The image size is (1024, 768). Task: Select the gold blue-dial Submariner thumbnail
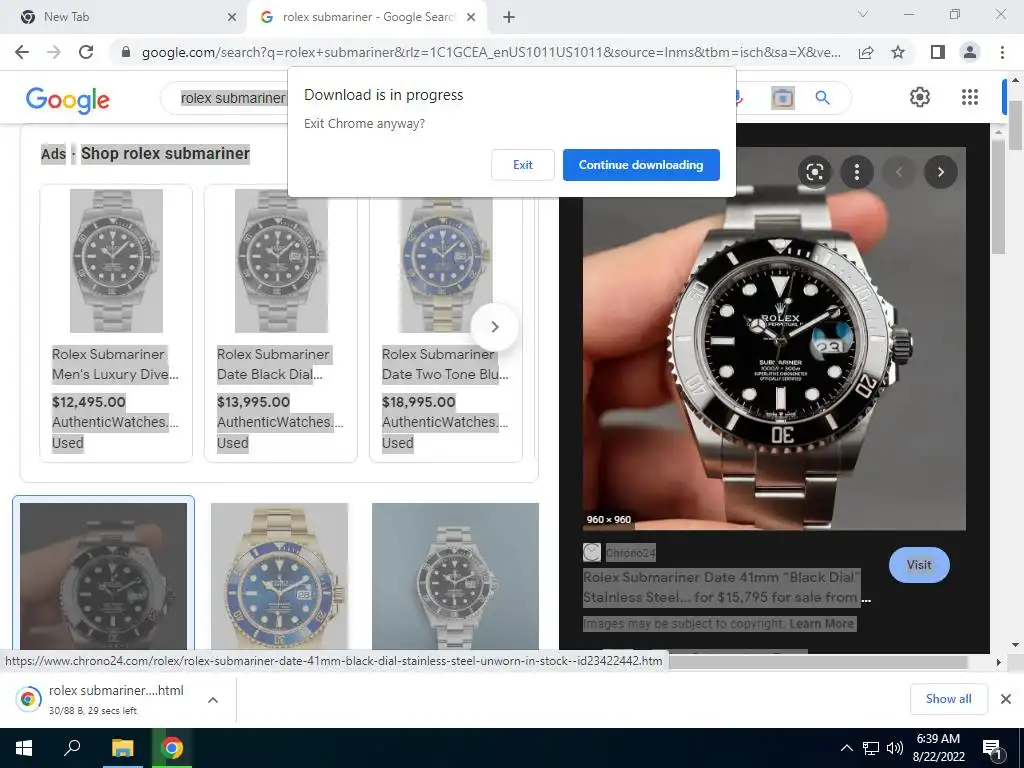pos(280,576)
